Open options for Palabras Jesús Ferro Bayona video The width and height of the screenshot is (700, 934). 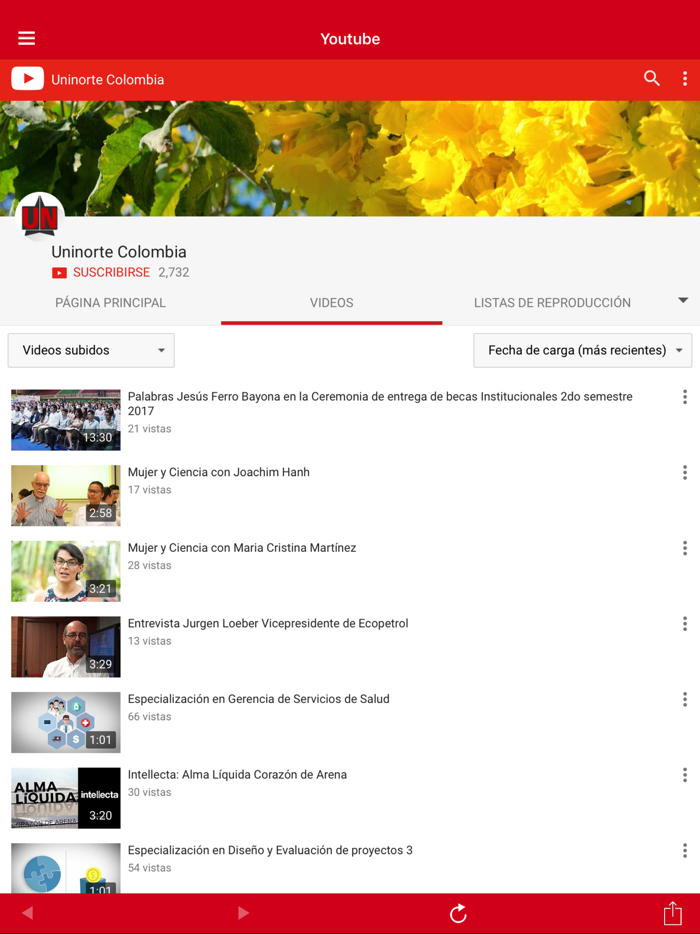(x=685, y=397)
